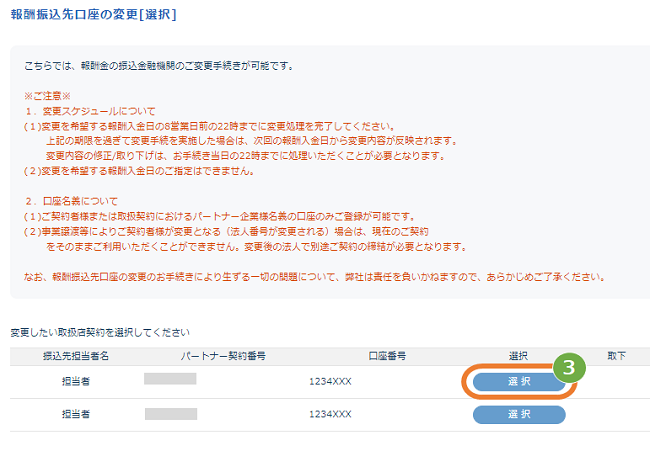Click the 選択 button in the second contract row
650x467 pixels.
point(519,414)
